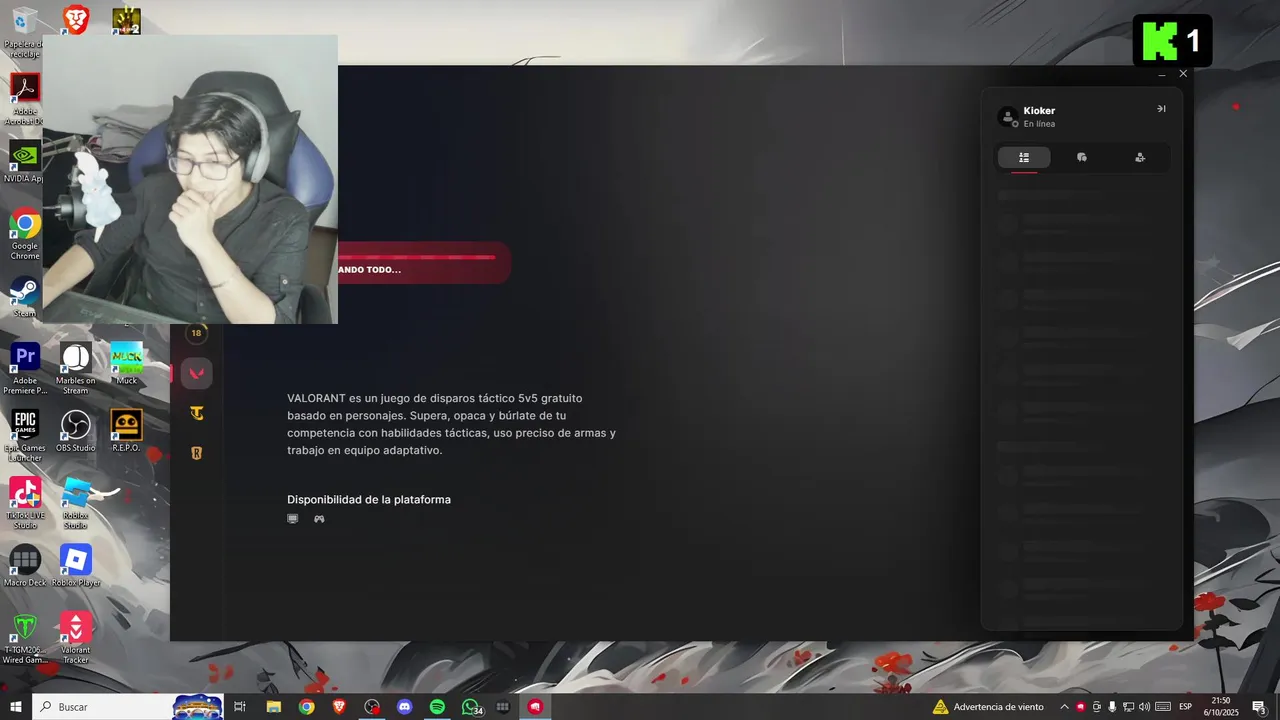Open the add friend tab in social panel

pos(1140,157)
